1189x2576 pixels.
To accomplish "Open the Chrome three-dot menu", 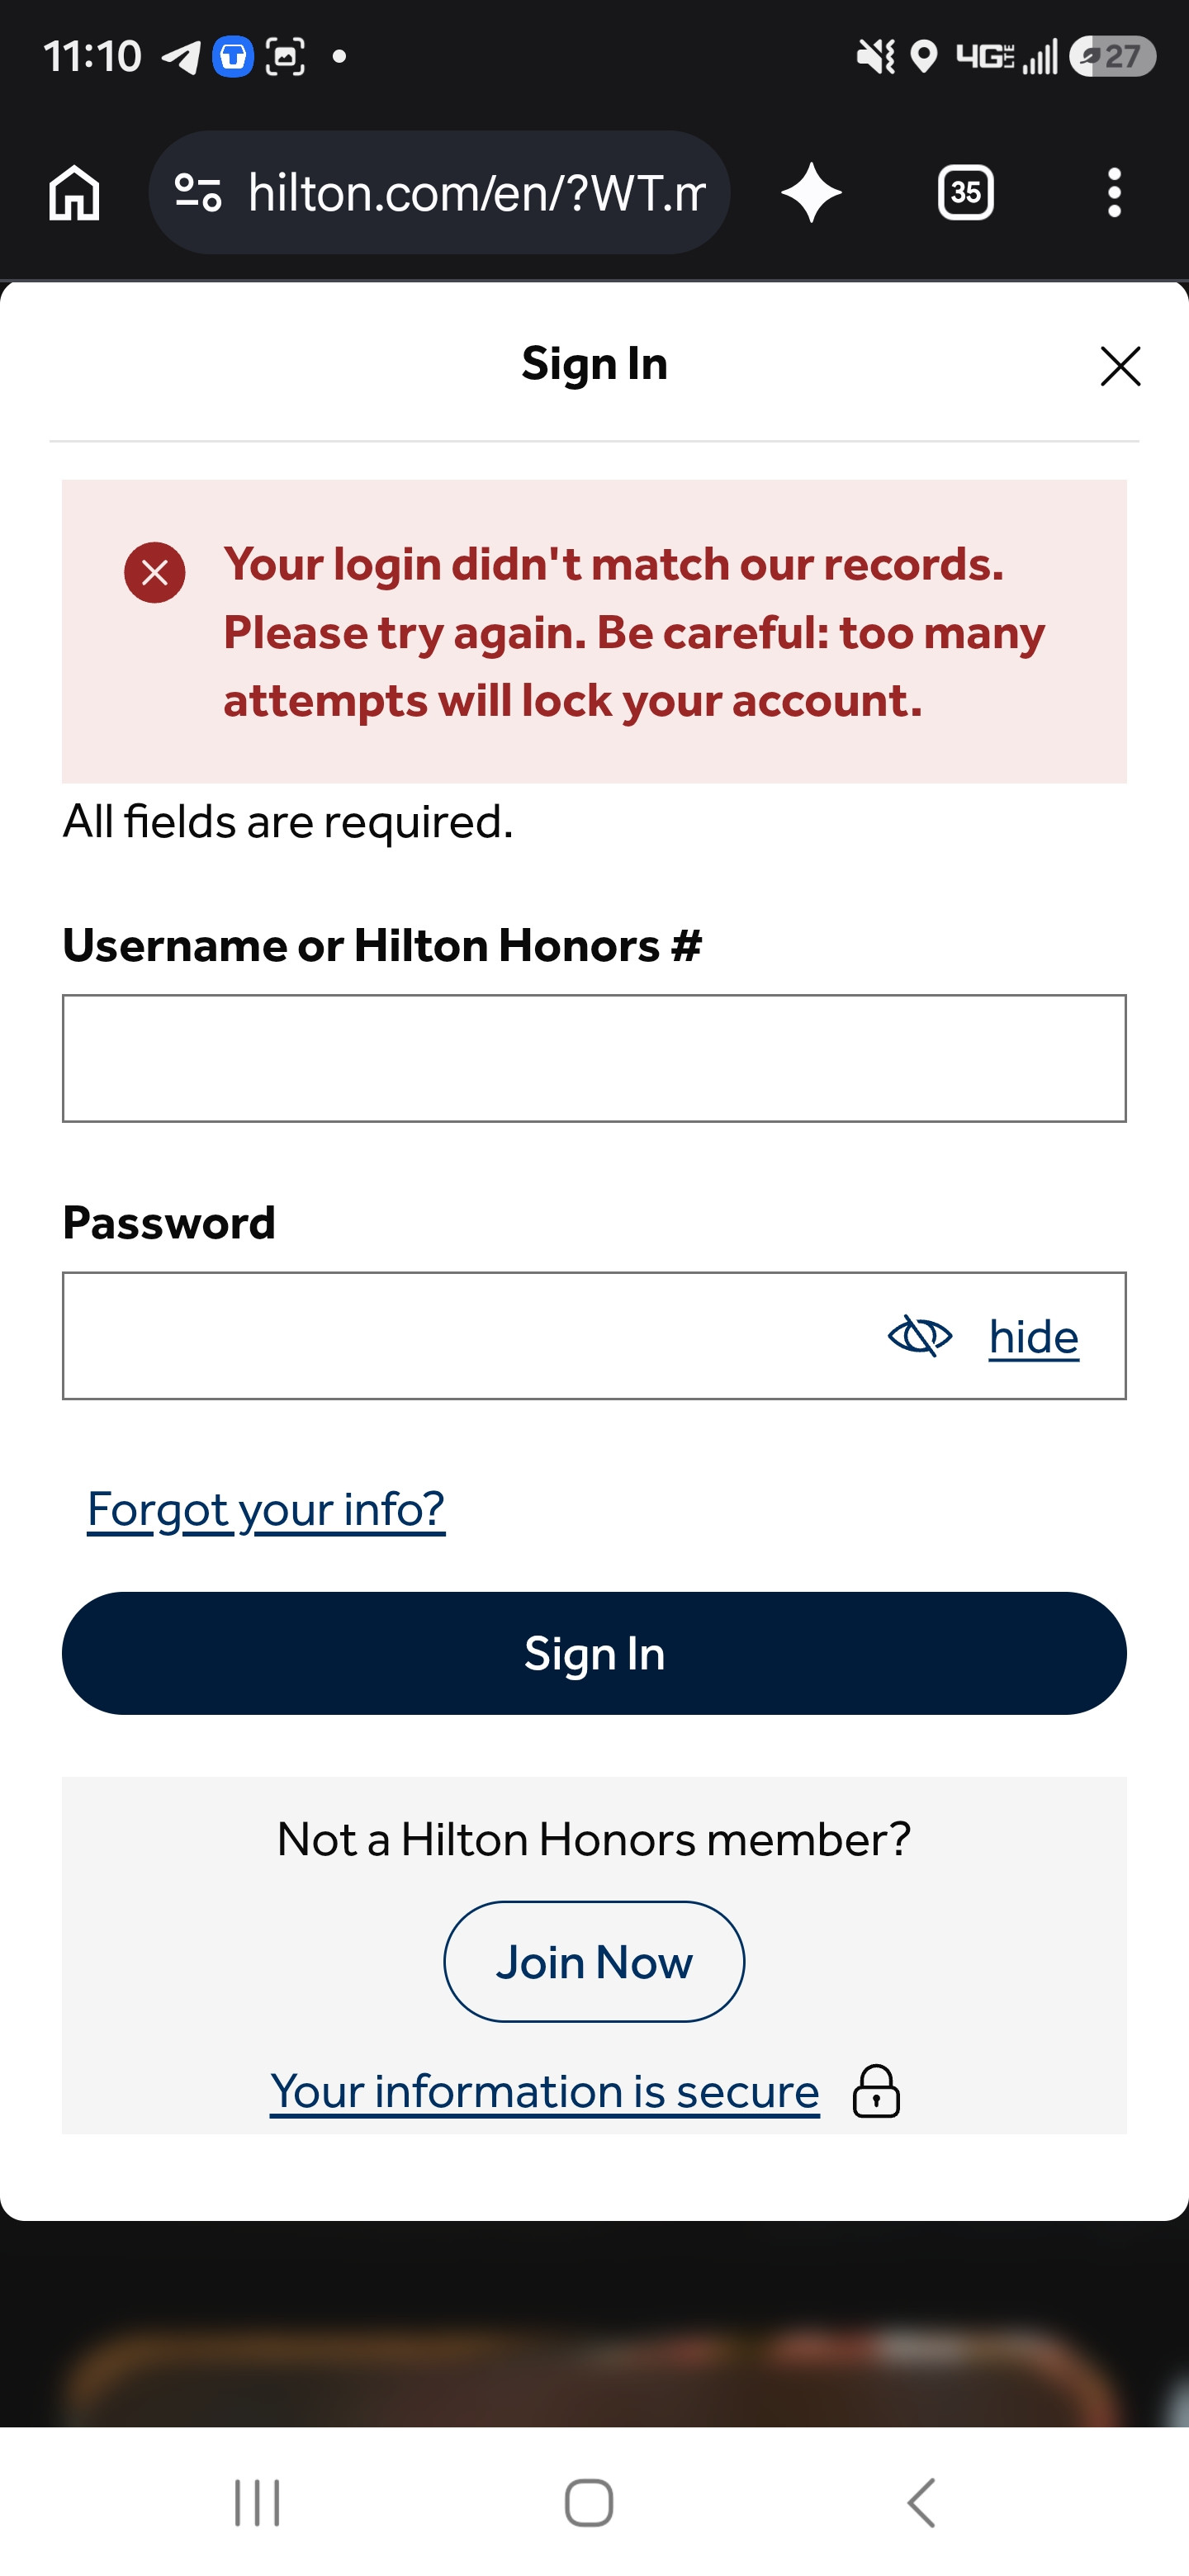I will [x=1114, y=192].
